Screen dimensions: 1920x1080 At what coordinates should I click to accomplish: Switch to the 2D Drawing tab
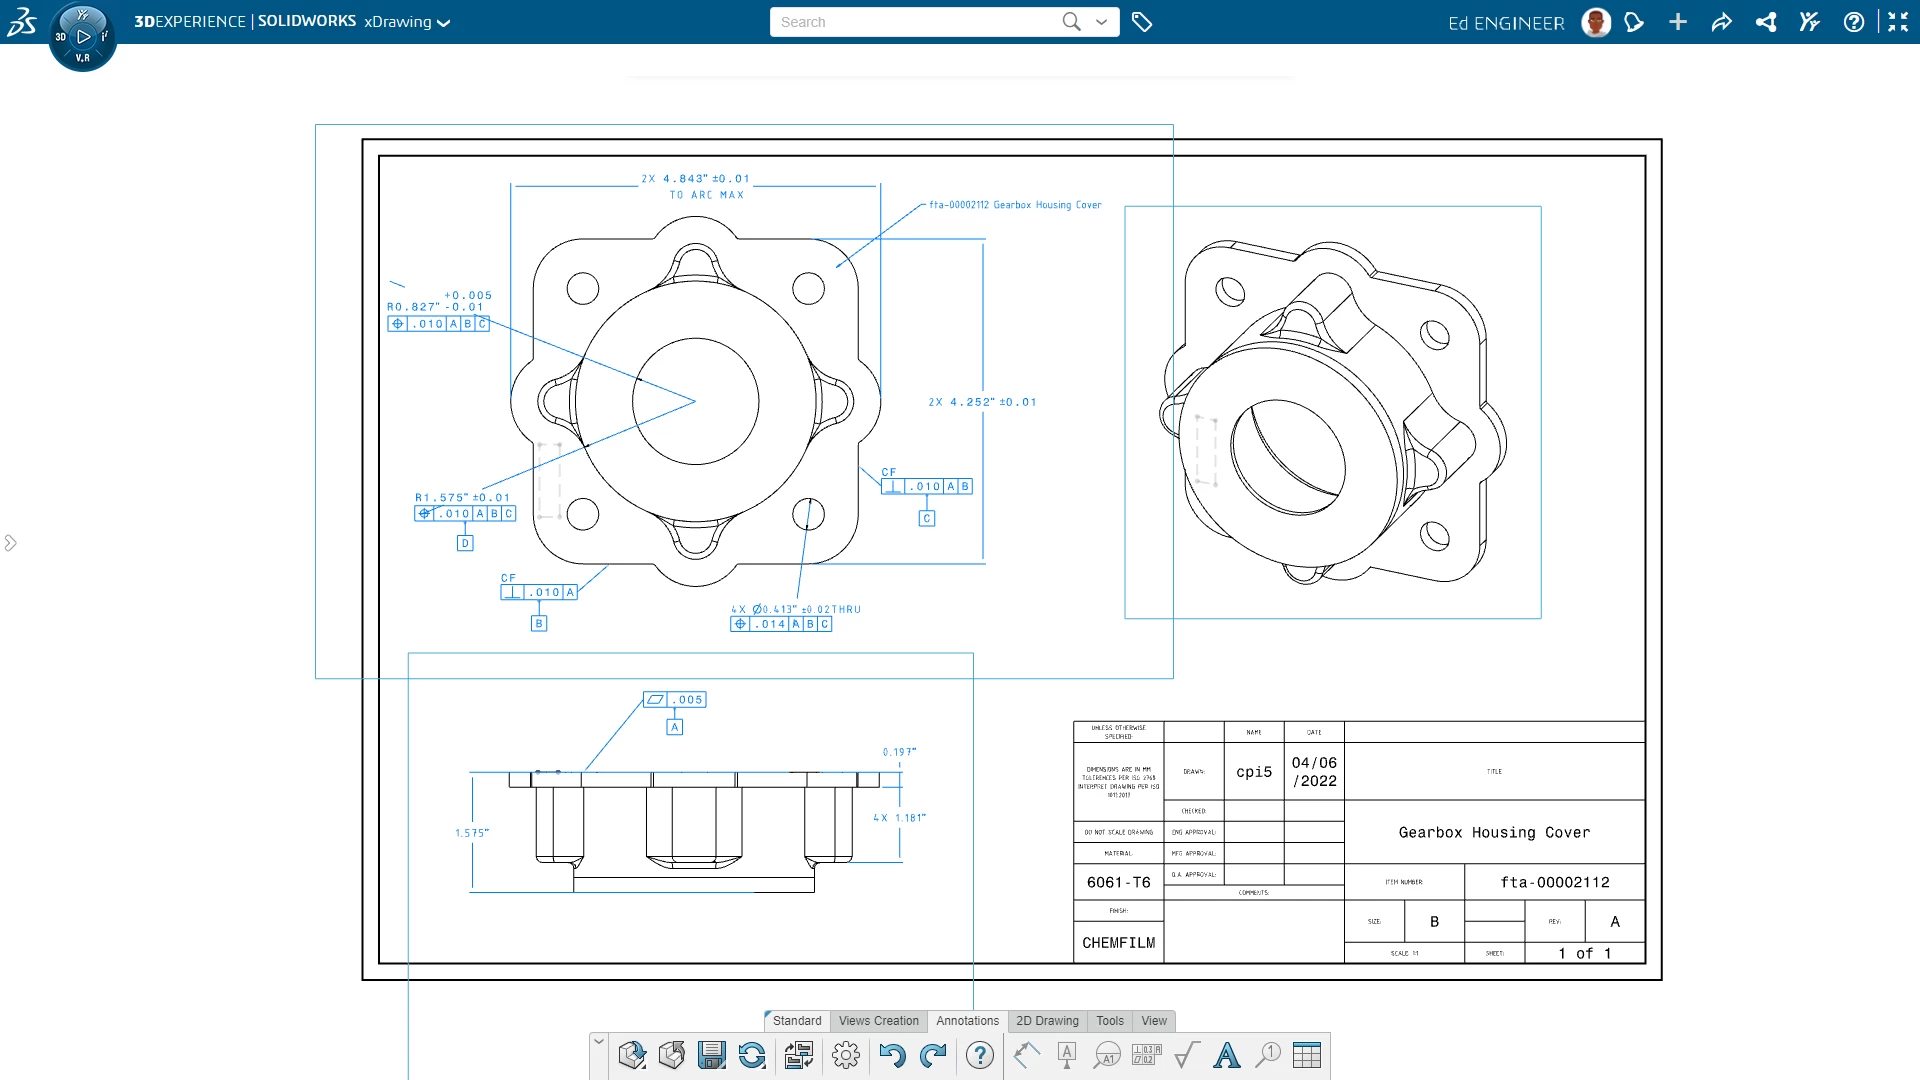click(1047, 1021)
